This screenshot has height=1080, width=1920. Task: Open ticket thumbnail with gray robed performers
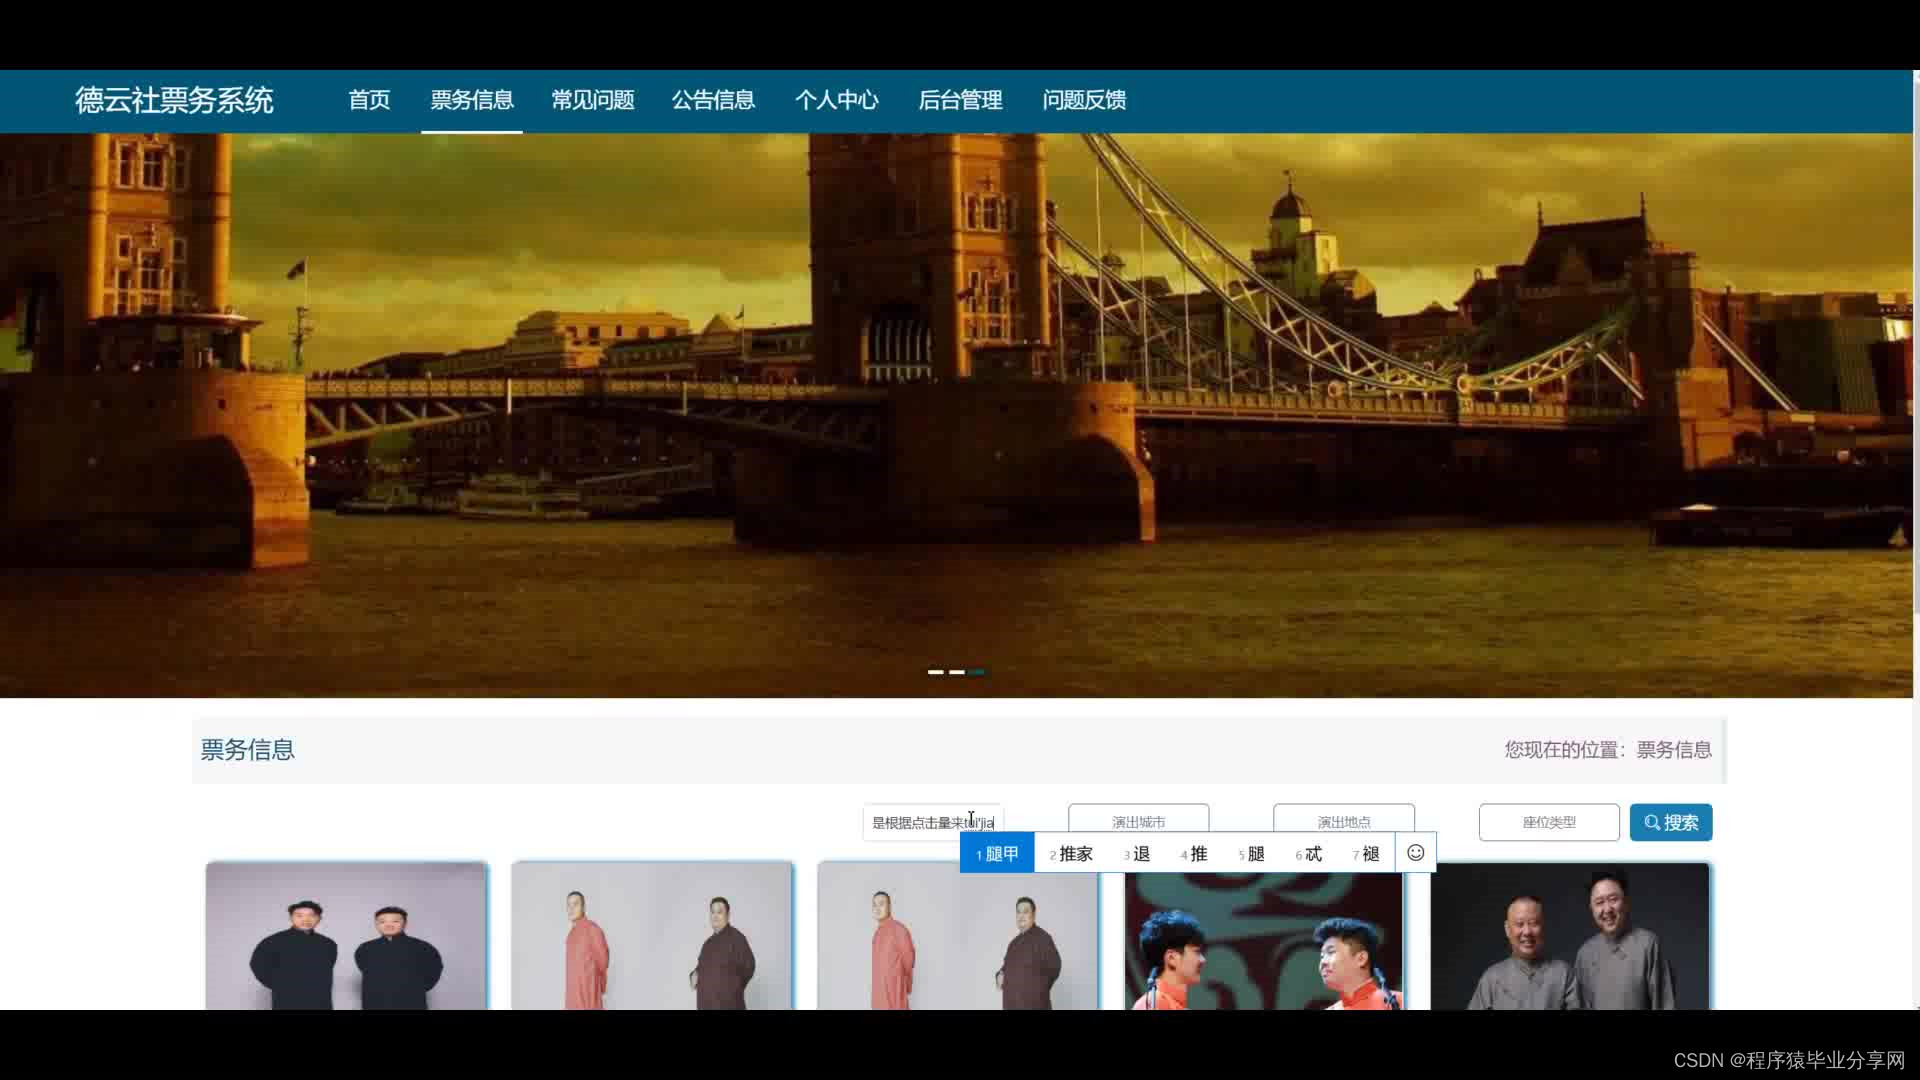coord(1569,940)
